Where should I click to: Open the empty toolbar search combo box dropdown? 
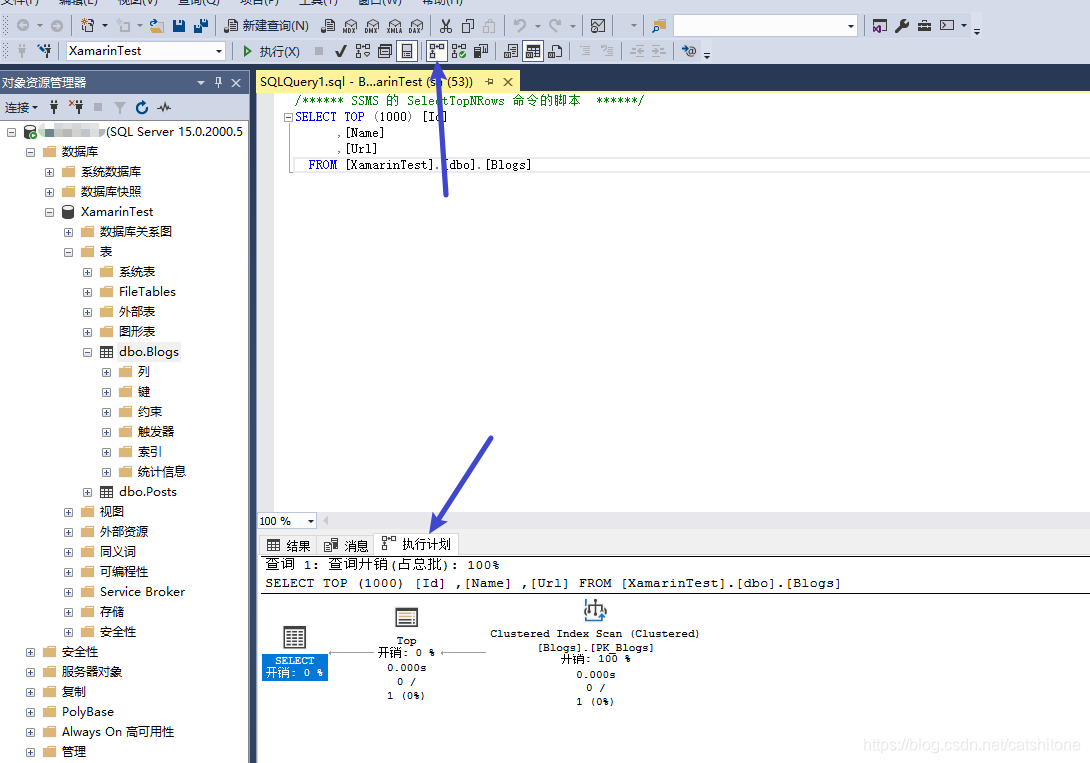coord(850,26)
